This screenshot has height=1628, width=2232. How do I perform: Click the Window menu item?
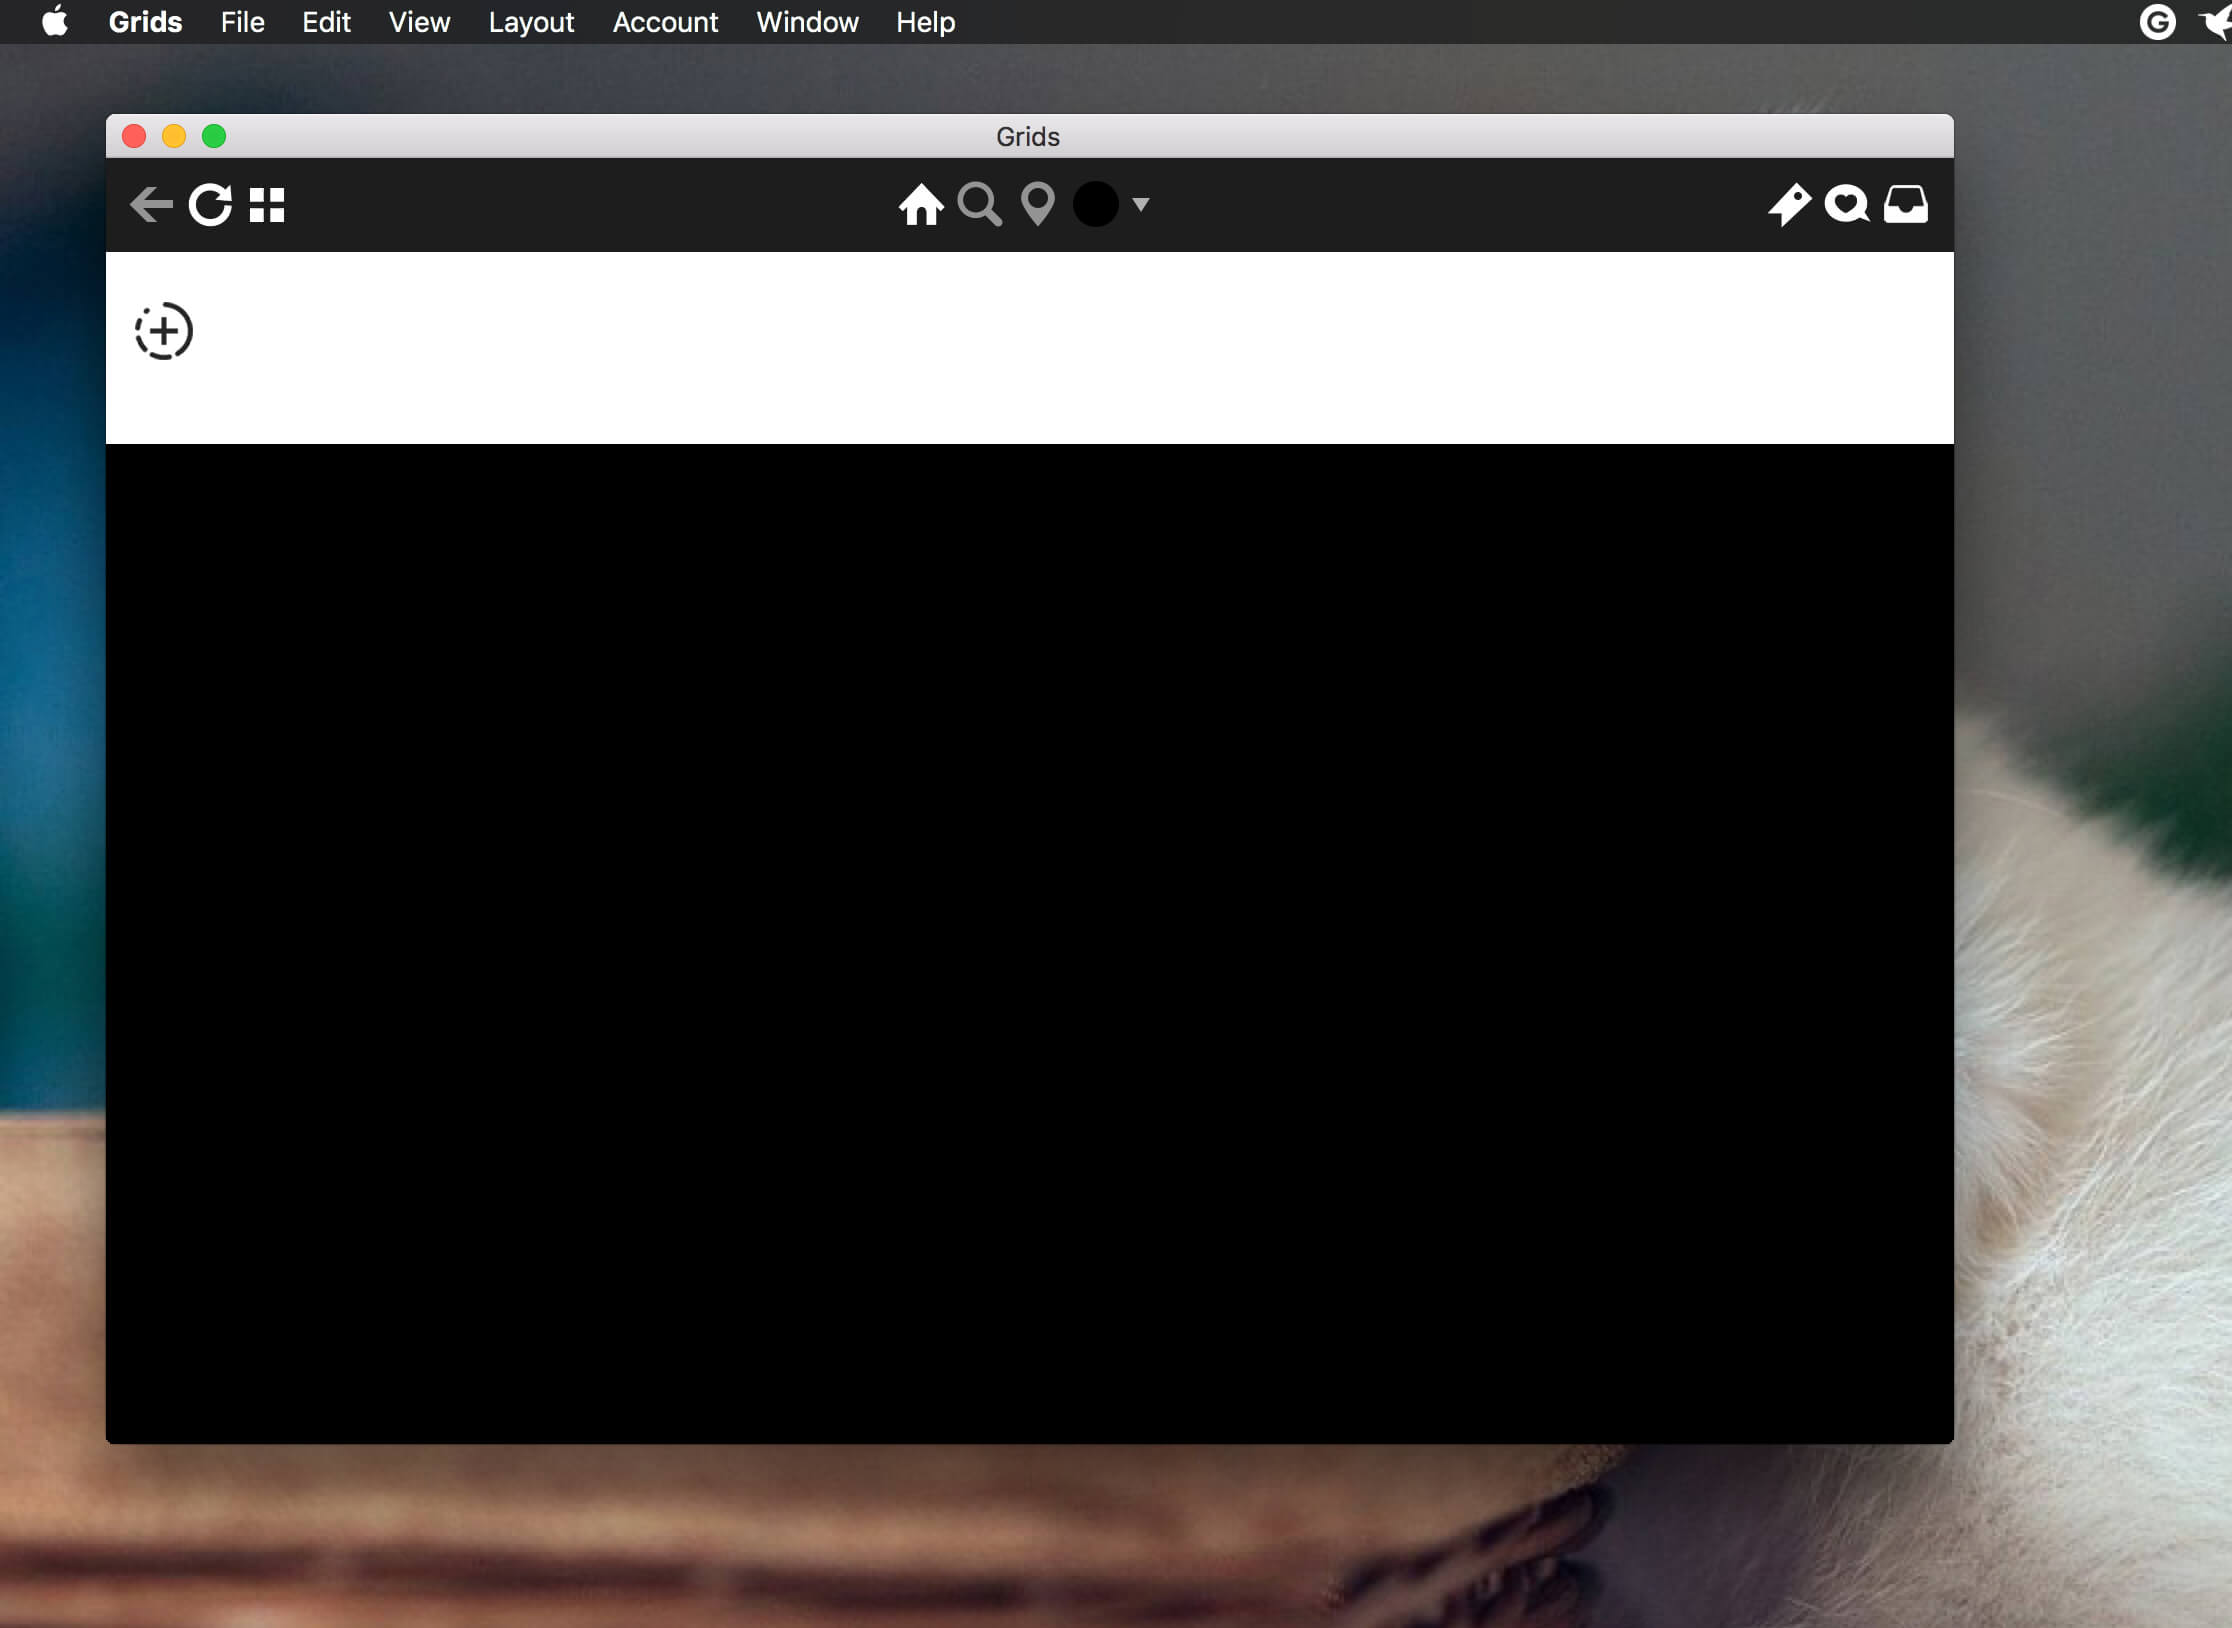tap(806, 21)
